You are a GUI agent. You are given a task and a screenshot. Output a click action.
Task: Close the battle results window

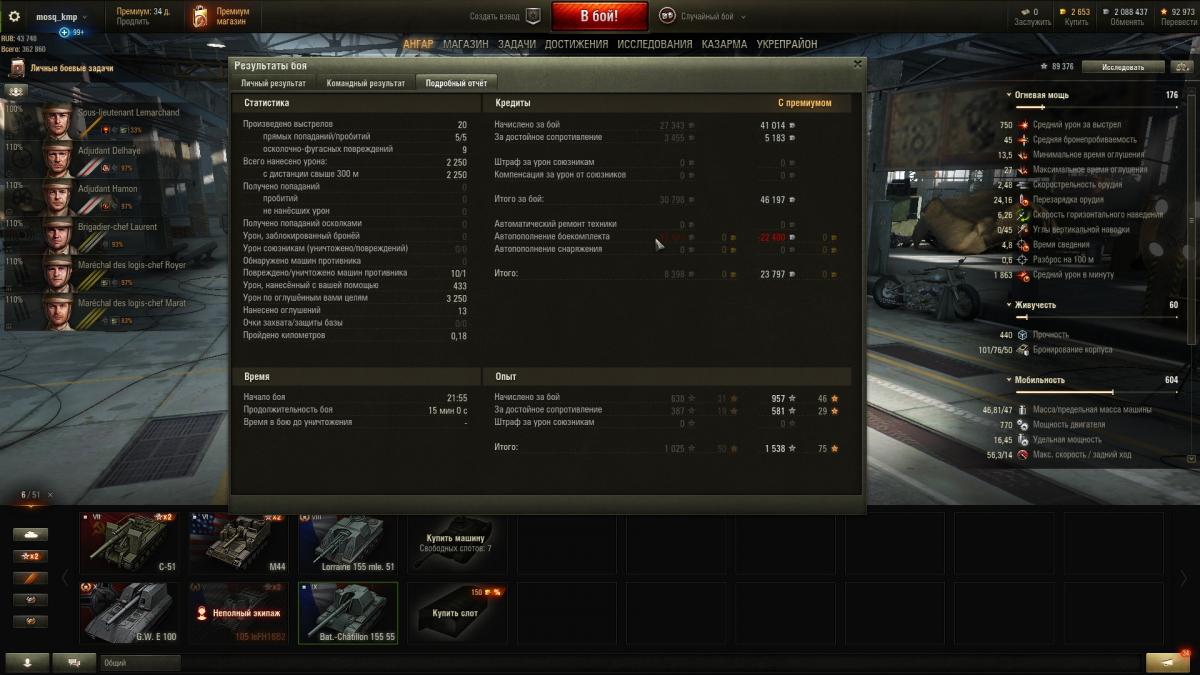click(857, 64)
